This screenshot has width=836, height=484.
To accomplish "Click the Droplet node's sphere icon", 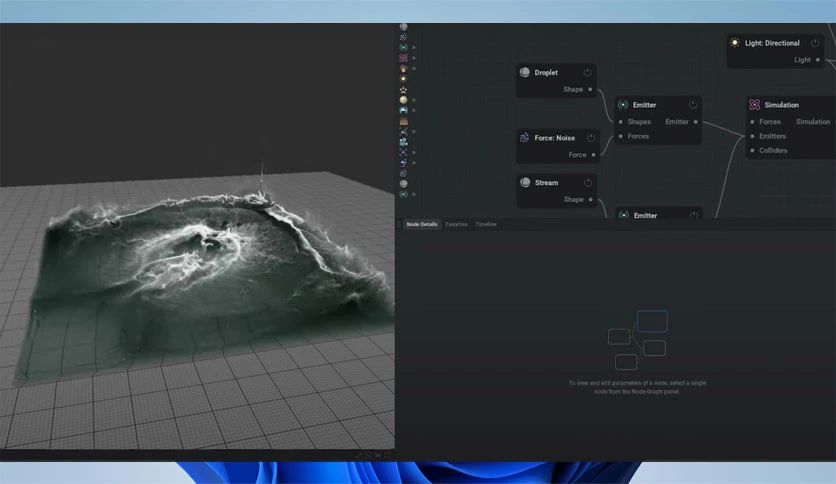I will [x=525, y=72].
